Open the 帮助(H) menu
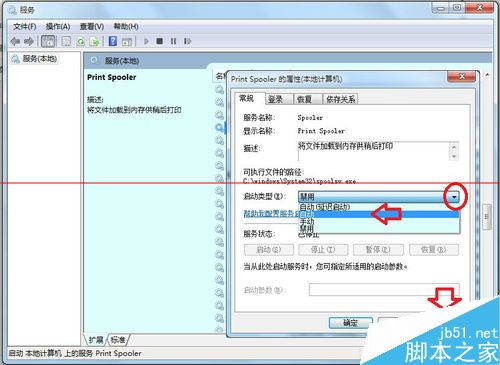Screen dimensions: 500x365 click(x=126, y=26)
